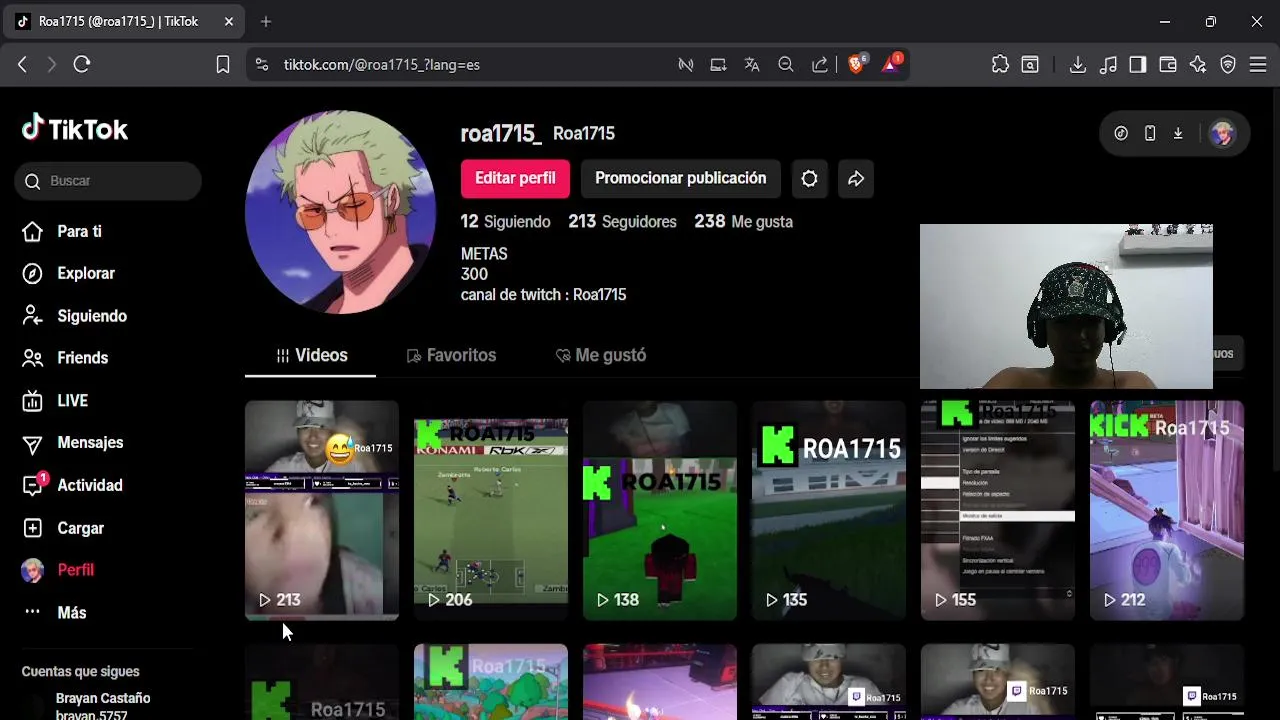
Task: Go back with browser back arrow
Action: point(22,64)
